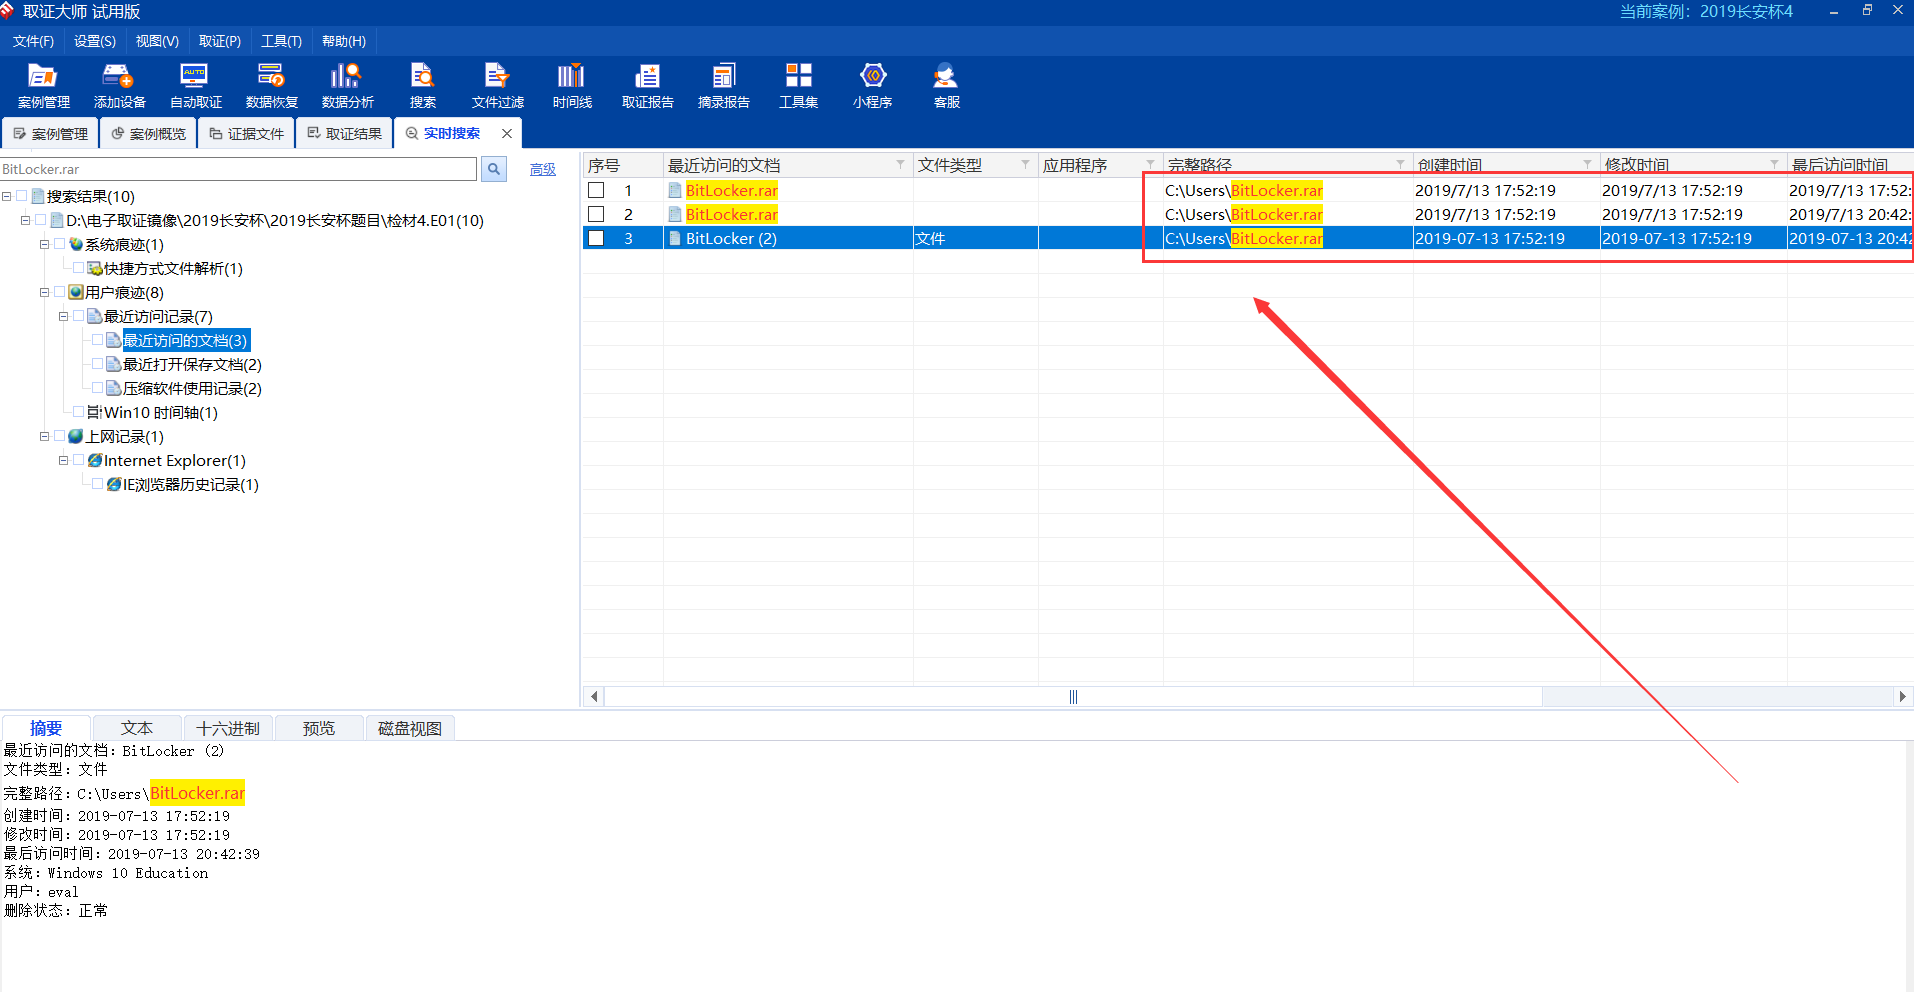Open the 文件过滤 tool

497,86
